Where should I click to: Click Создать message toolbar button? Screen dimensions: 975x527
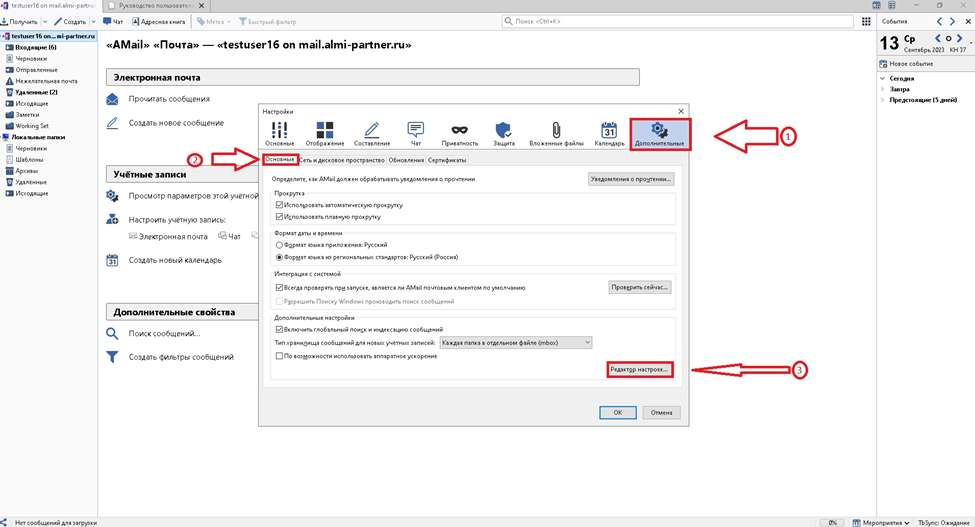(x=70, y=22)
